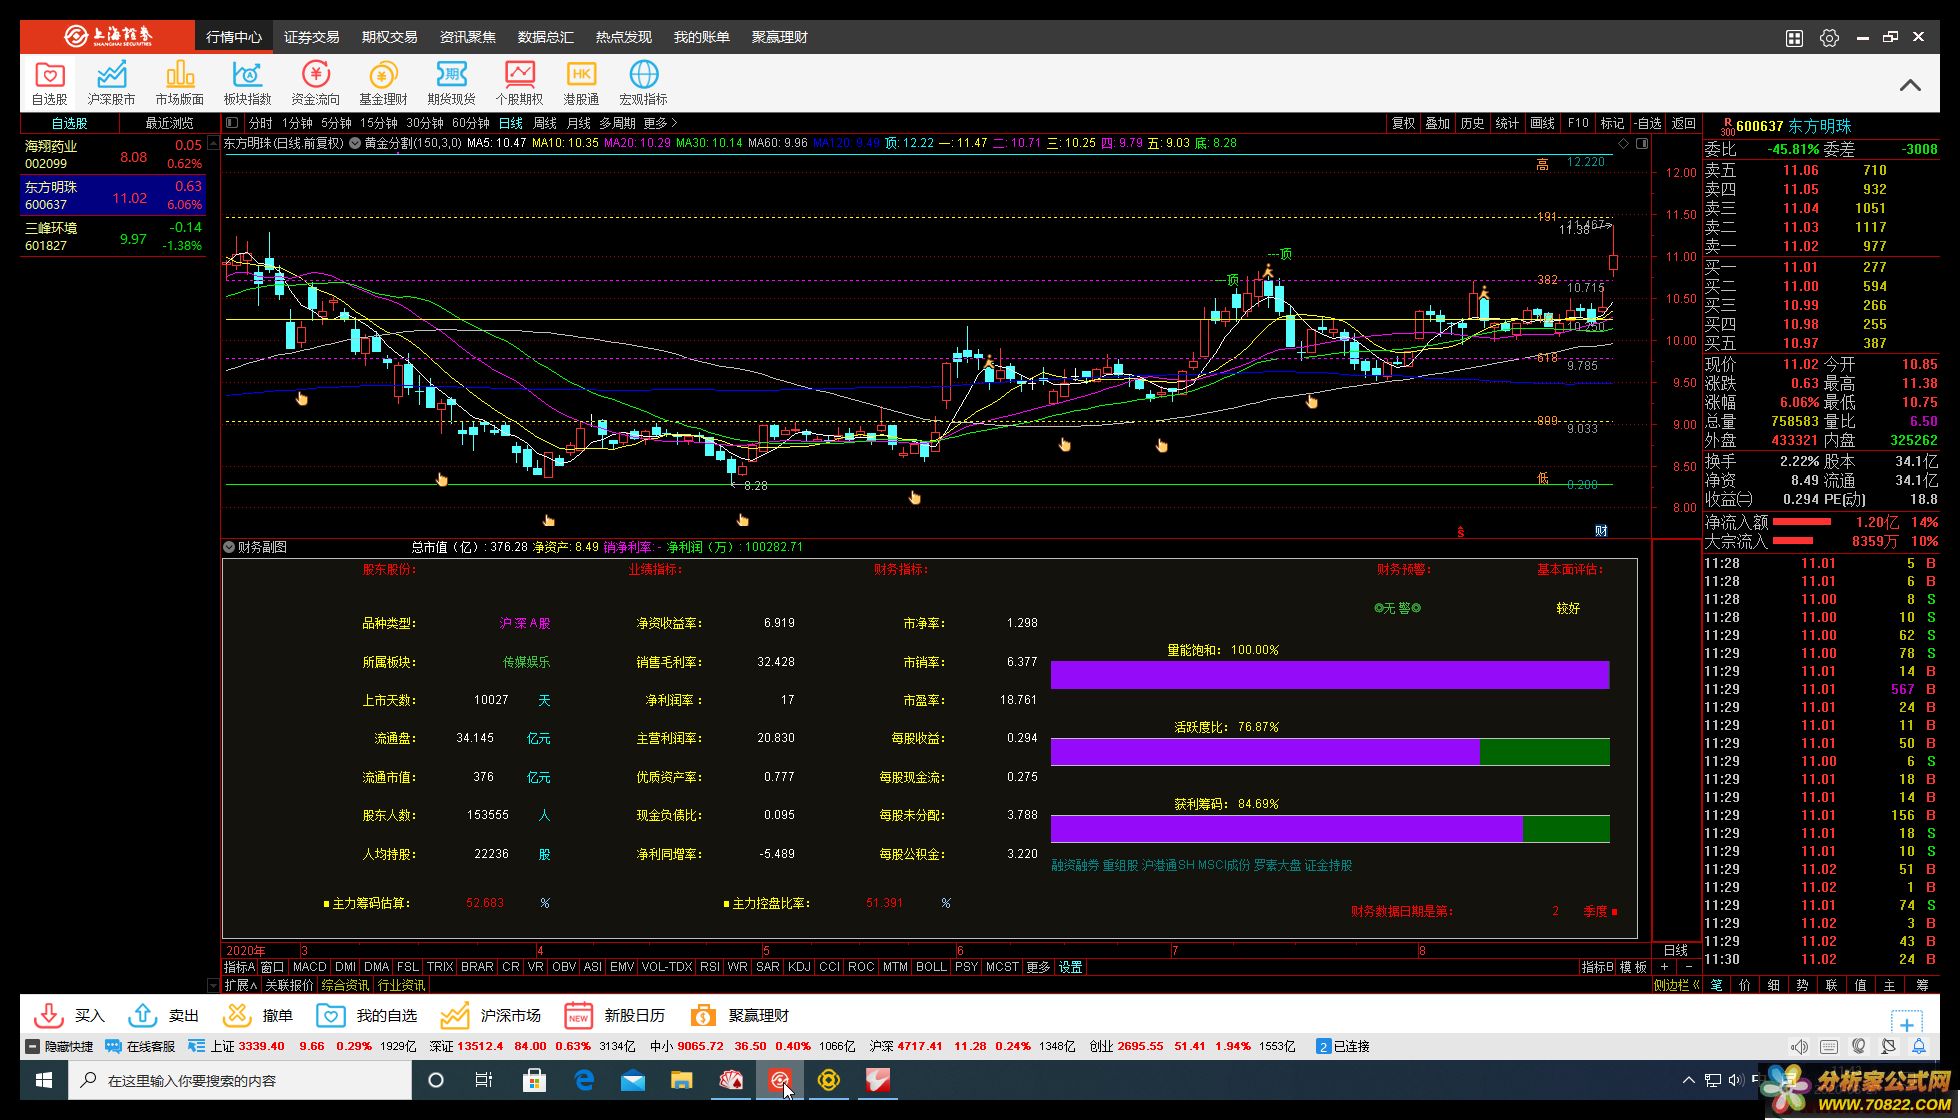Expand 更多 timeframe options
1960x1120 pixels.
click(660, 123)
